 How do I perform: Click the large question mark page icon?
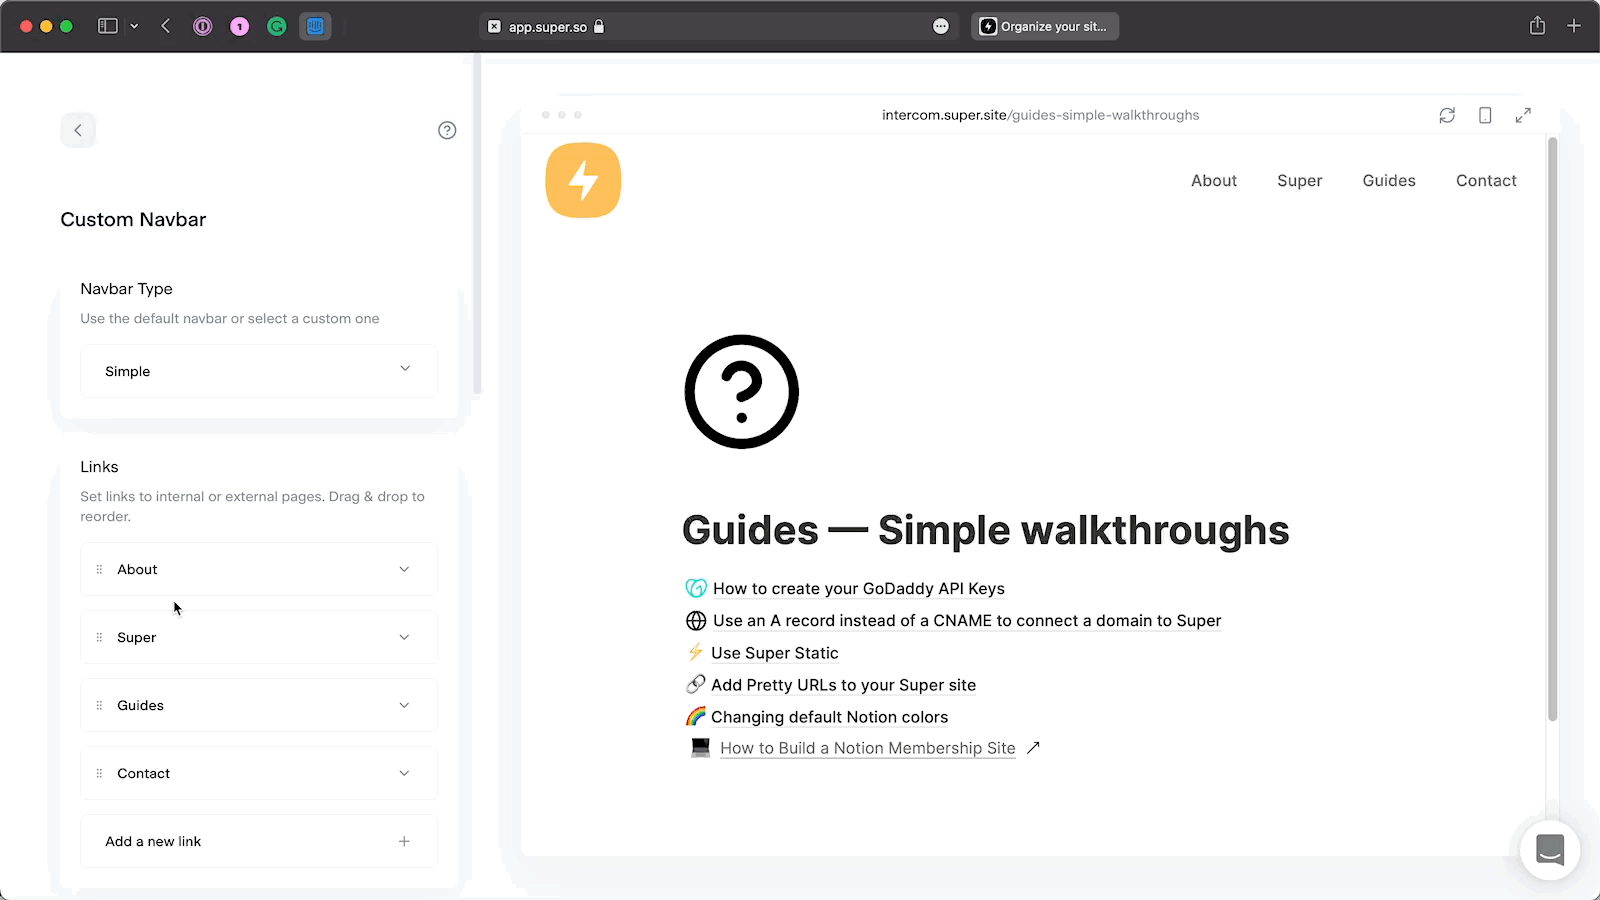pos(742,392)
